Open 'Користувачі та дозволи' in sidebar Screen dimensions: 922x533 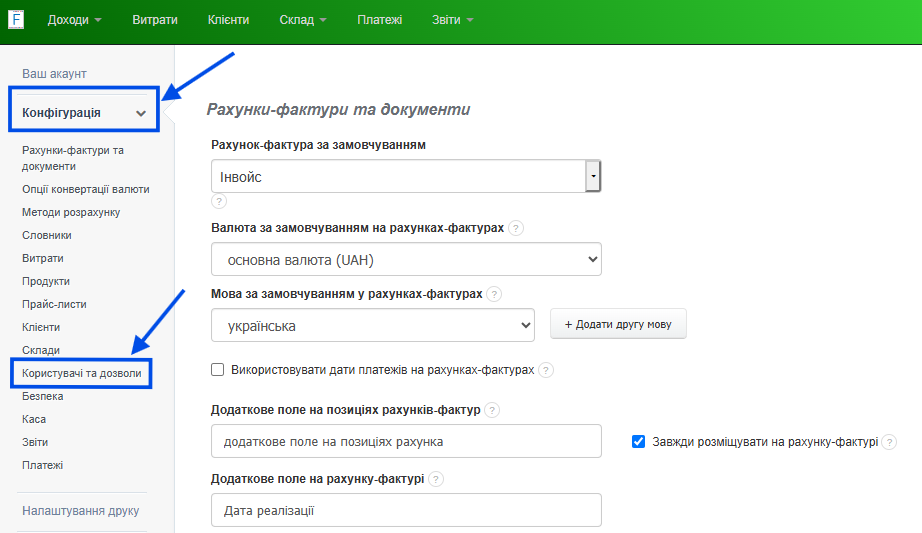[x=81, y=373]
